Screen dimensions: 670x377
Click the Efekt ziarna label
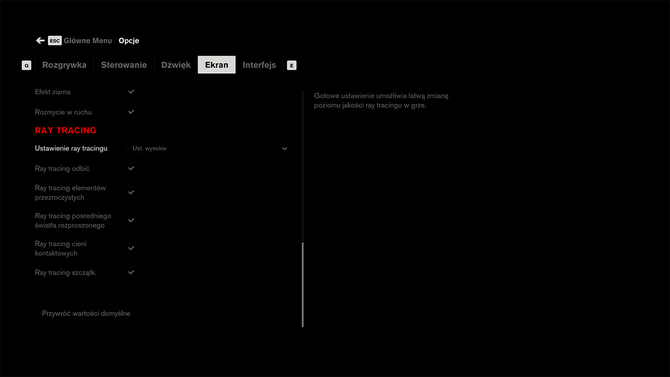pos(53,92)
